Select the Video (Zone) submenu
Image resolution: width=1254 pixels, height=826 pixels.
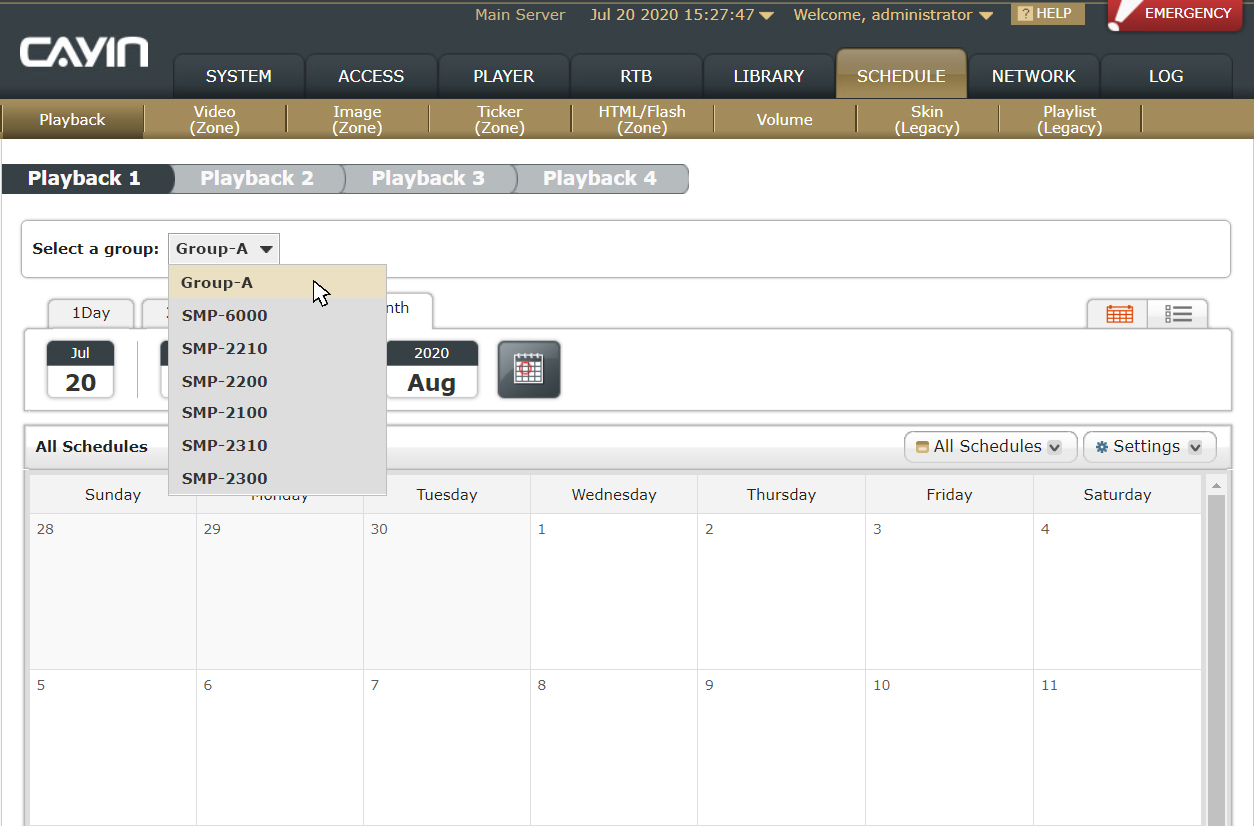pos(215,119)
